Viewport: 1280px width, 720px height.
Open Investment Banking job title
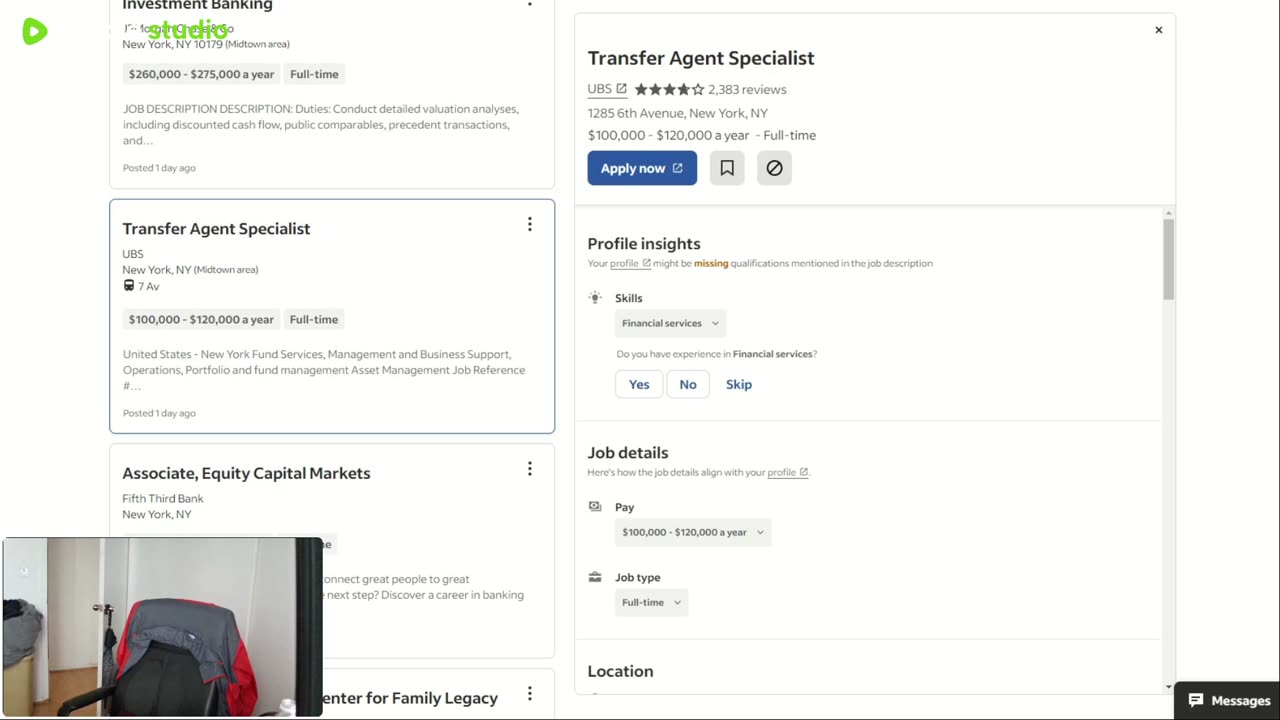[197, 6]
